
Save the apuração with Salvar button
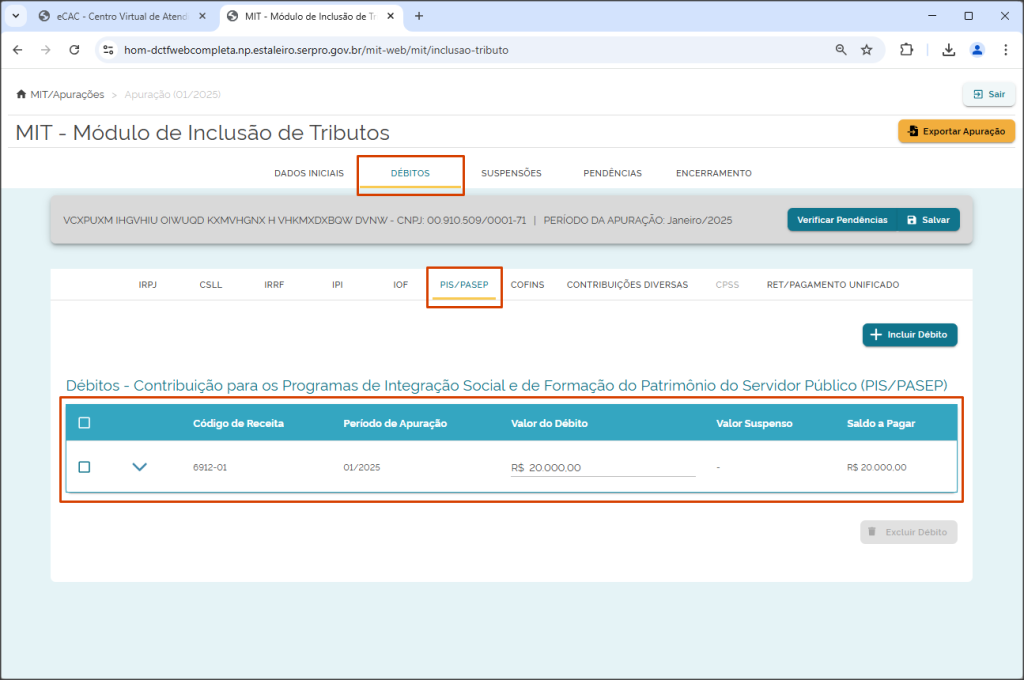(x=929, y=219)
